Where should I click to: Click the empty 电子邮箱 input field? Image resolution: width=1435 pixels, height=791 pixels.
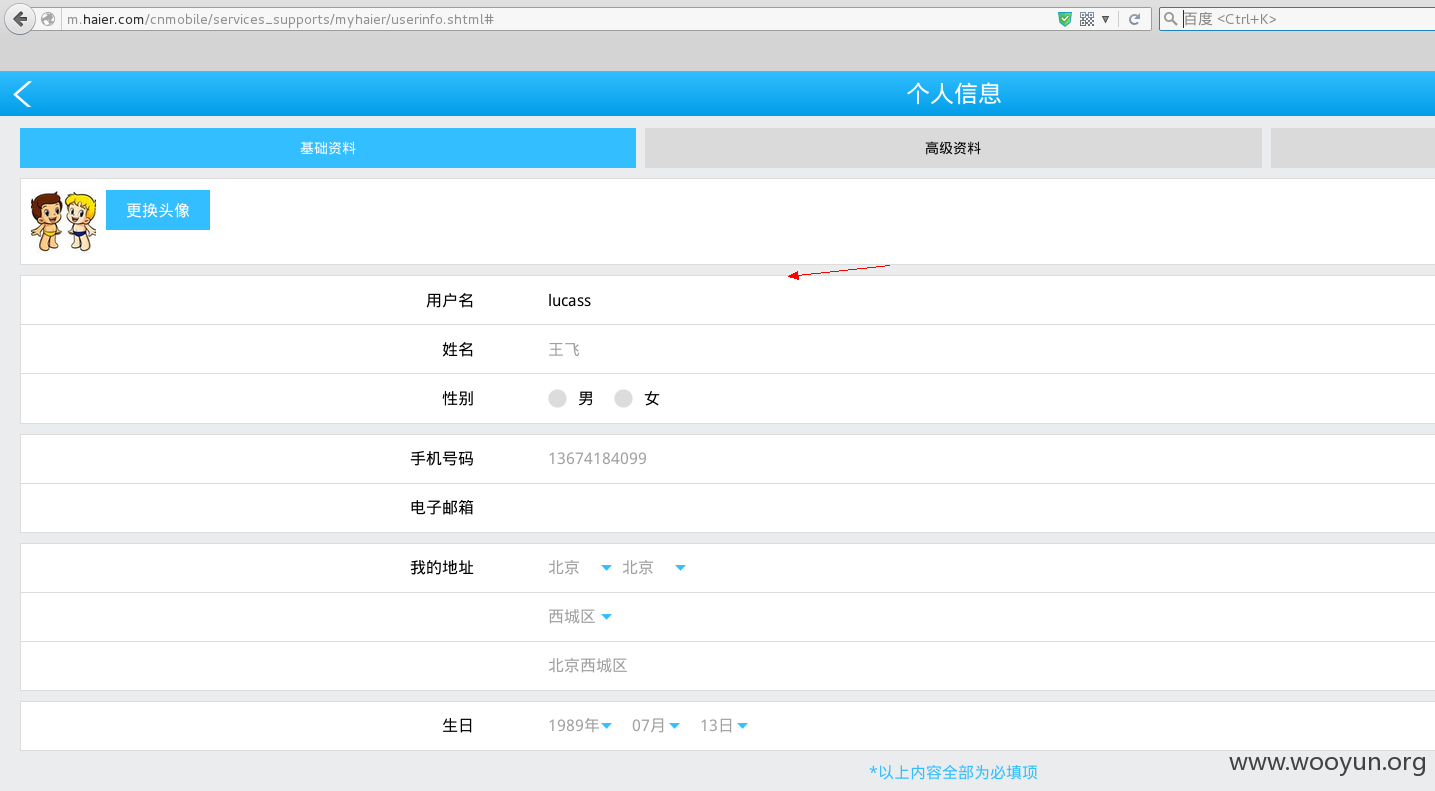point(990,507)
